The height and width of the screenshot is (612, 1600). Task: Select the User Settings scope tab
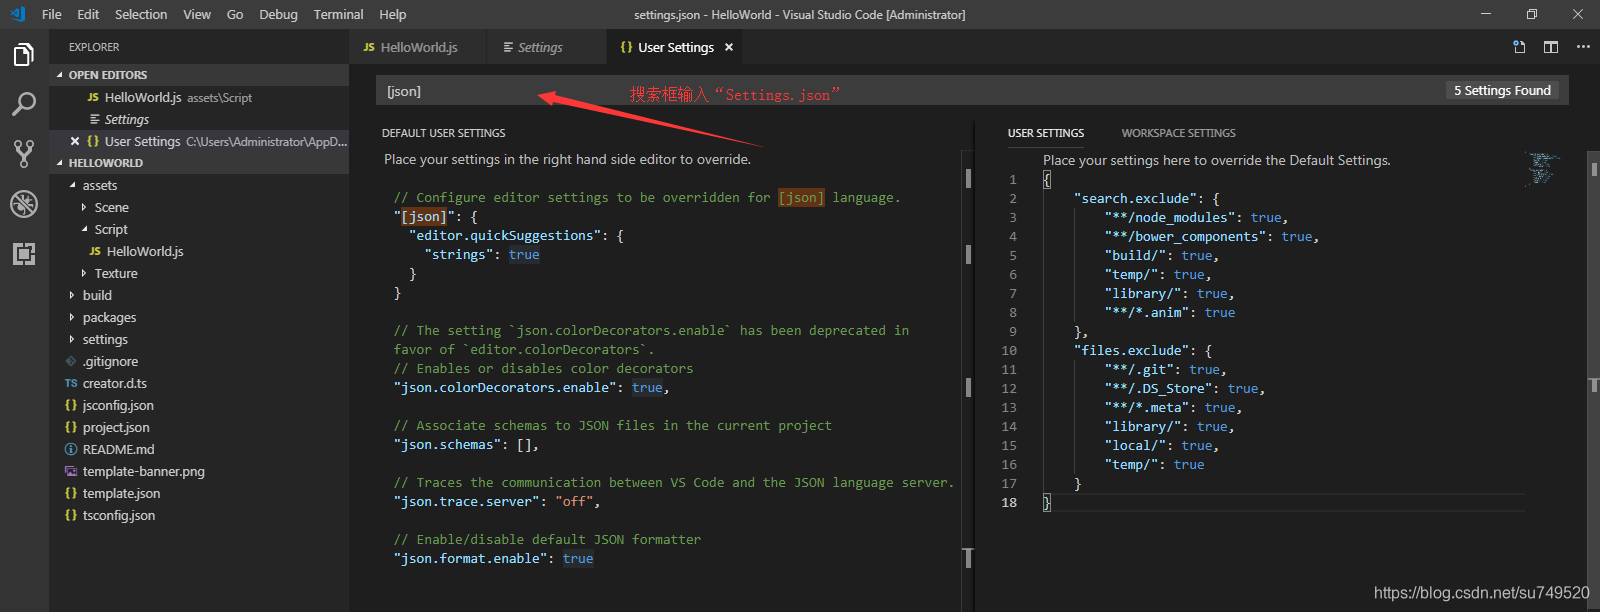(1046, 133)
